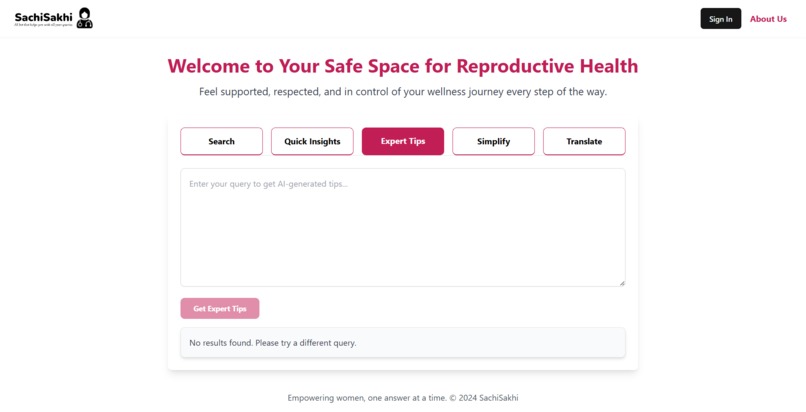Viewport: 806px width, 412px height.
Task: Click the SachiSakhi woman doctor logo icon
Action: (84, 18)
